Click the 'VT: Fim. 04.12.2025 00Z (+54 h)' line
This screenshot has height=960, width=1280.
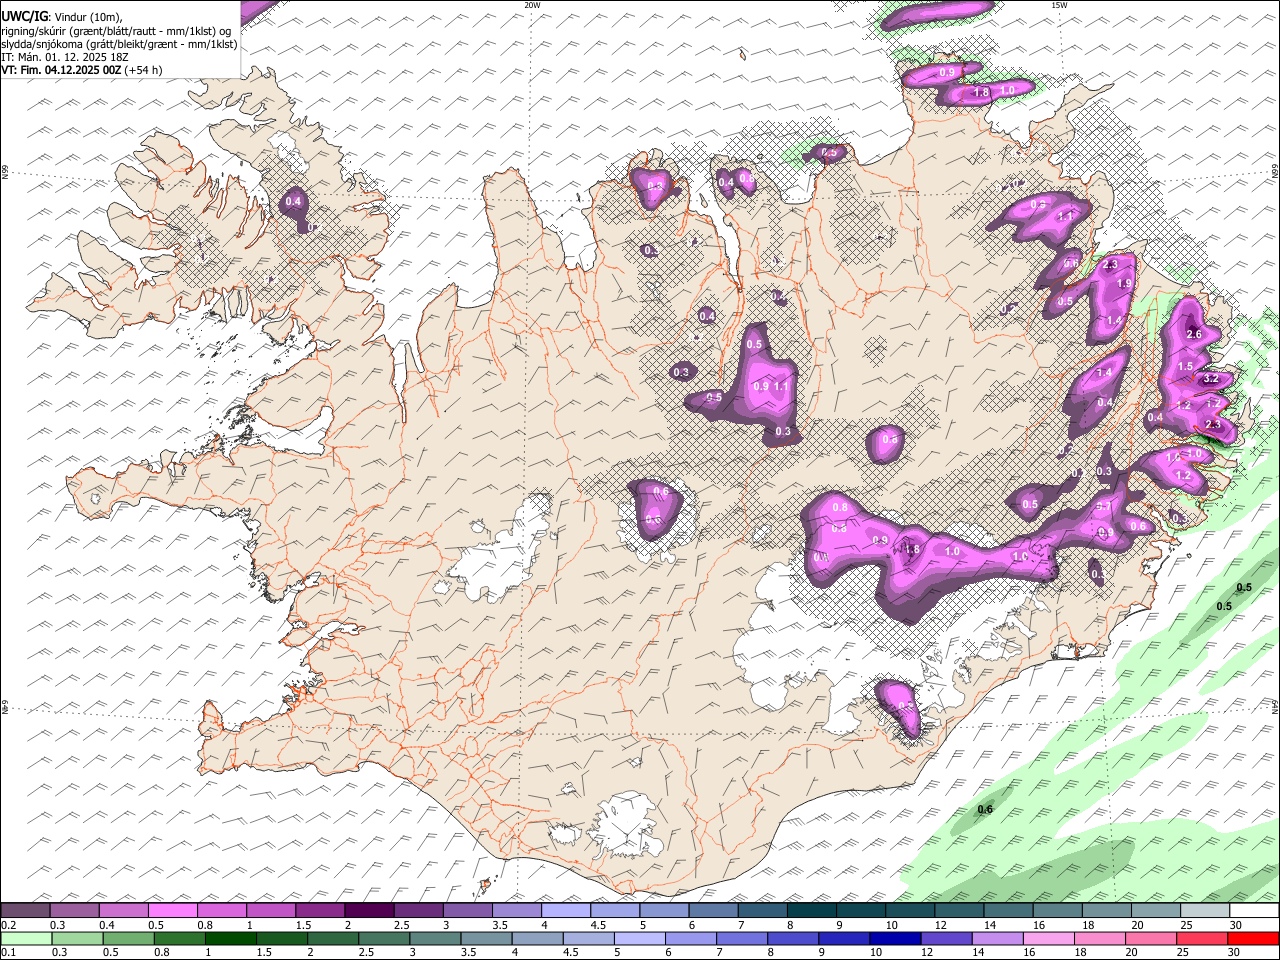click(x=82, y=70)
